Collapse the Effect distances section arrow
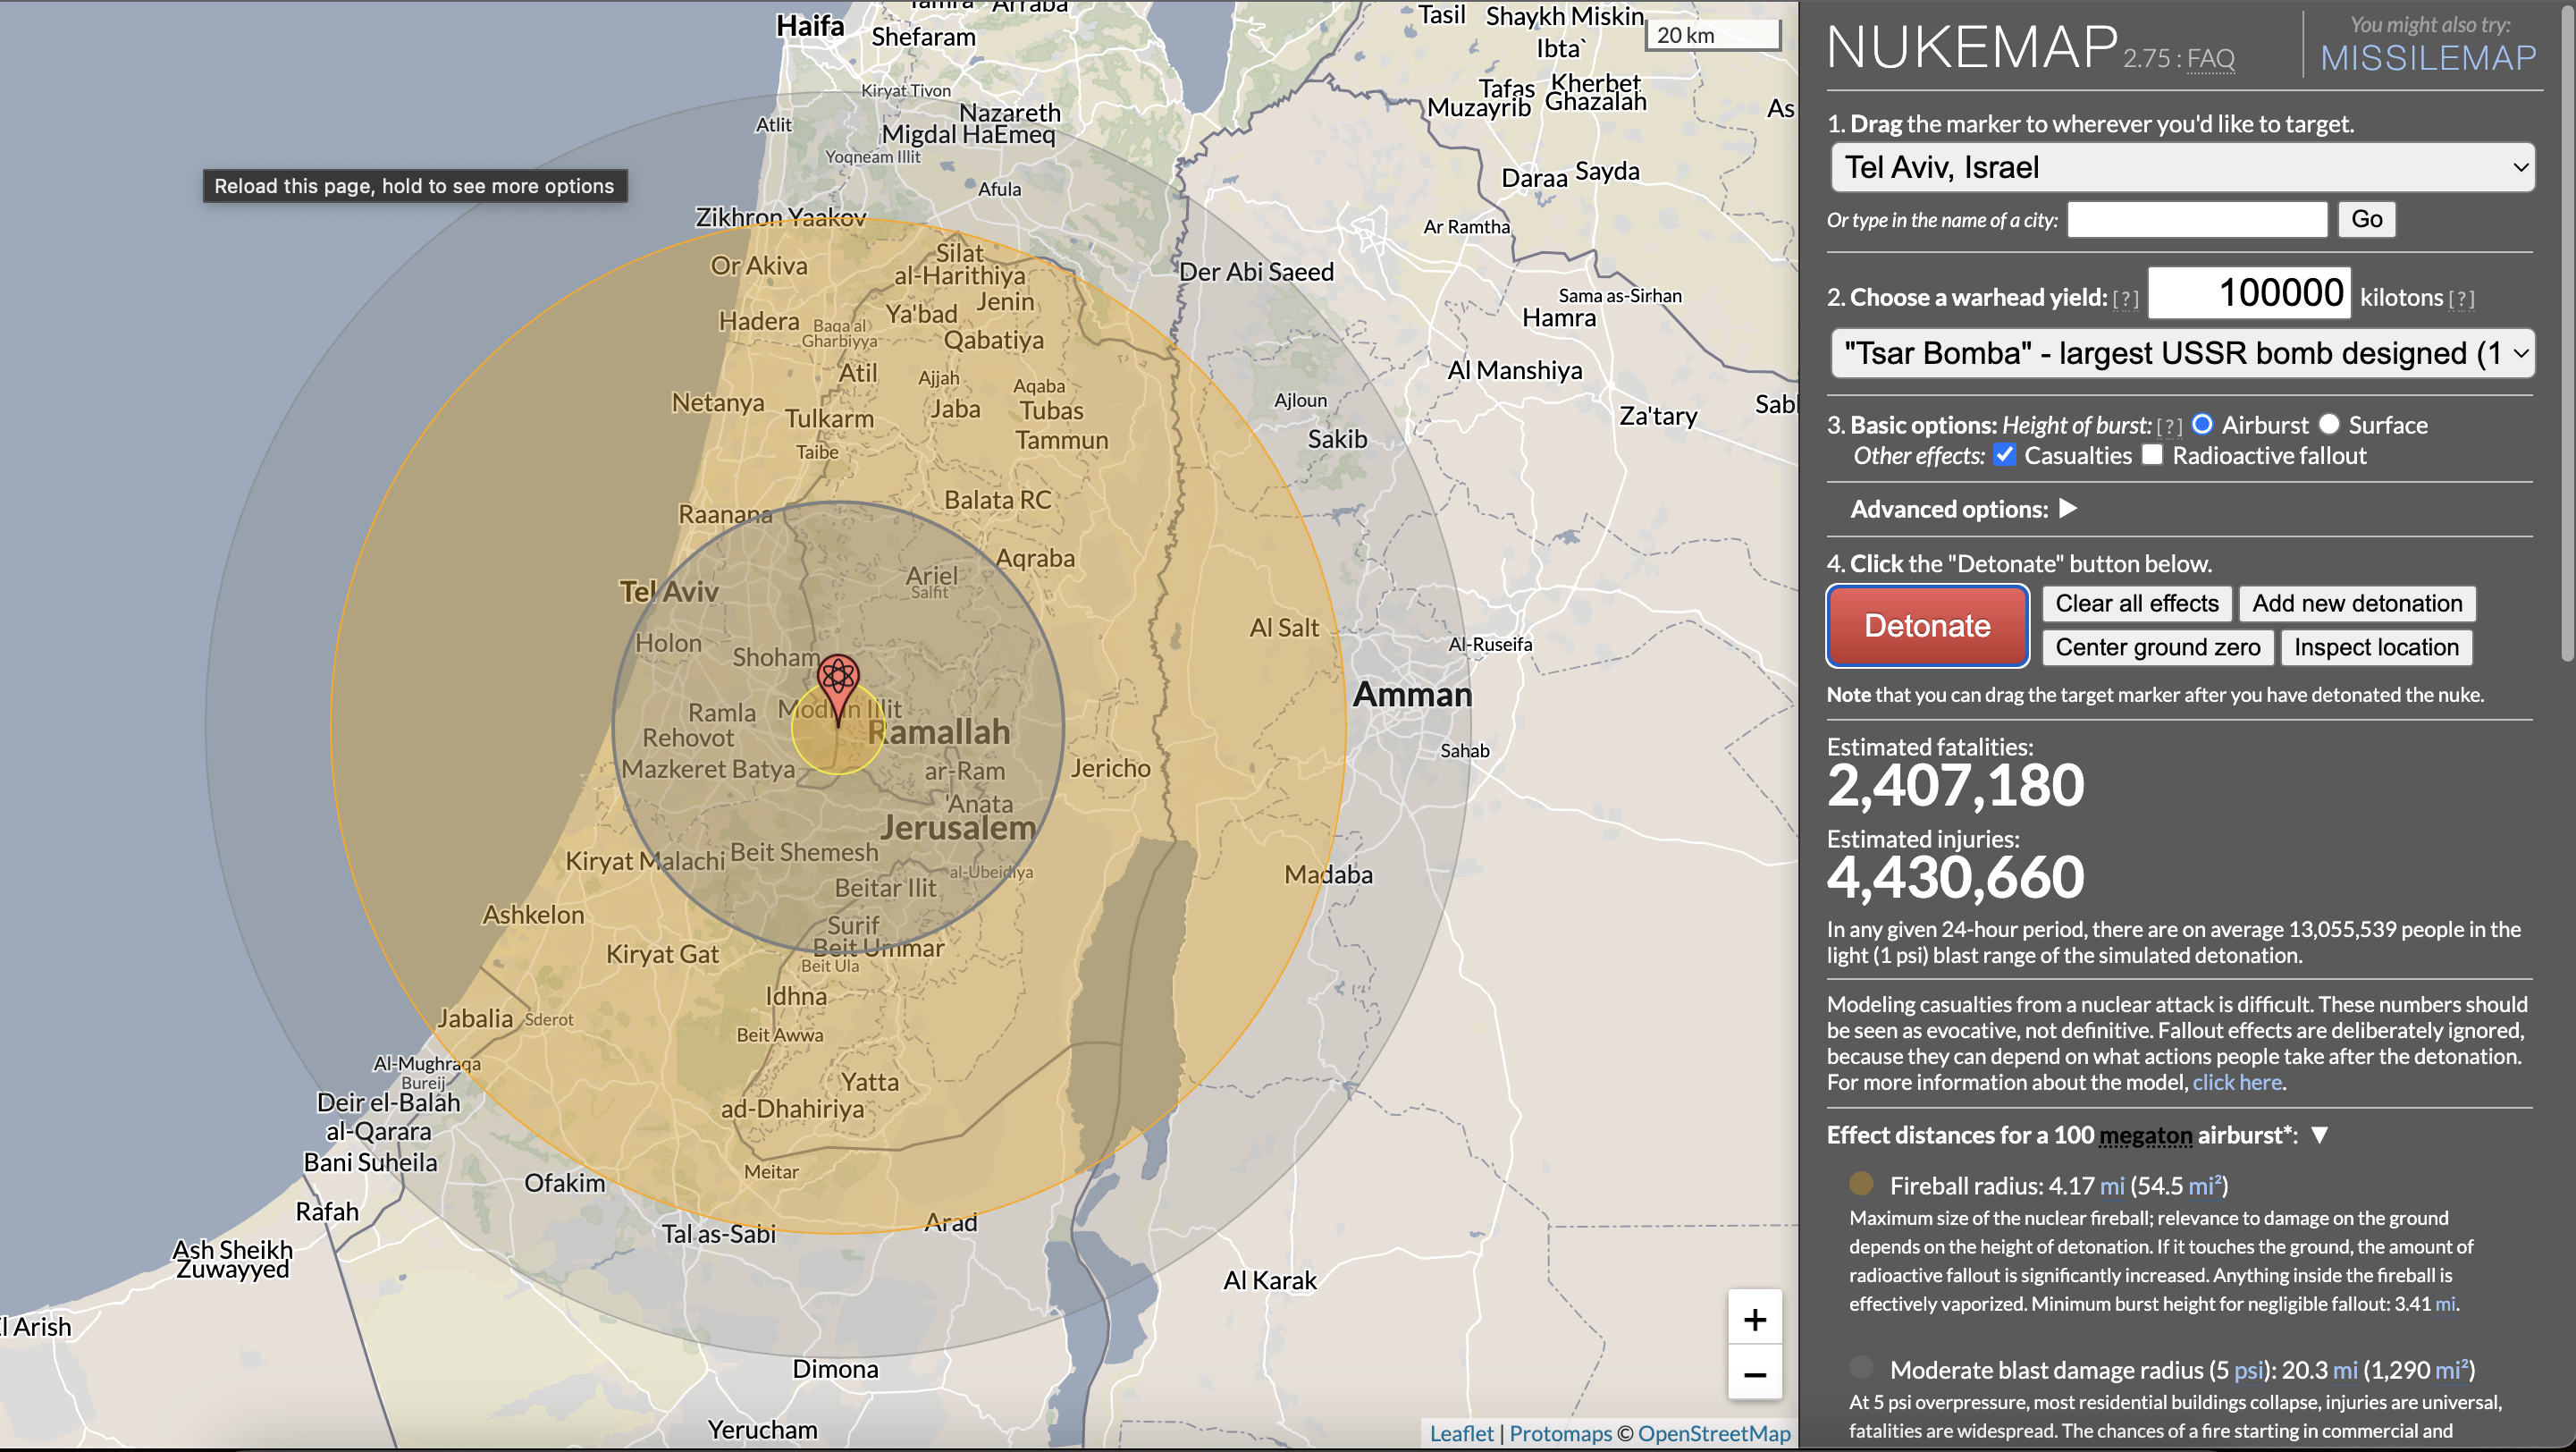 (x=2320, y=1135)
